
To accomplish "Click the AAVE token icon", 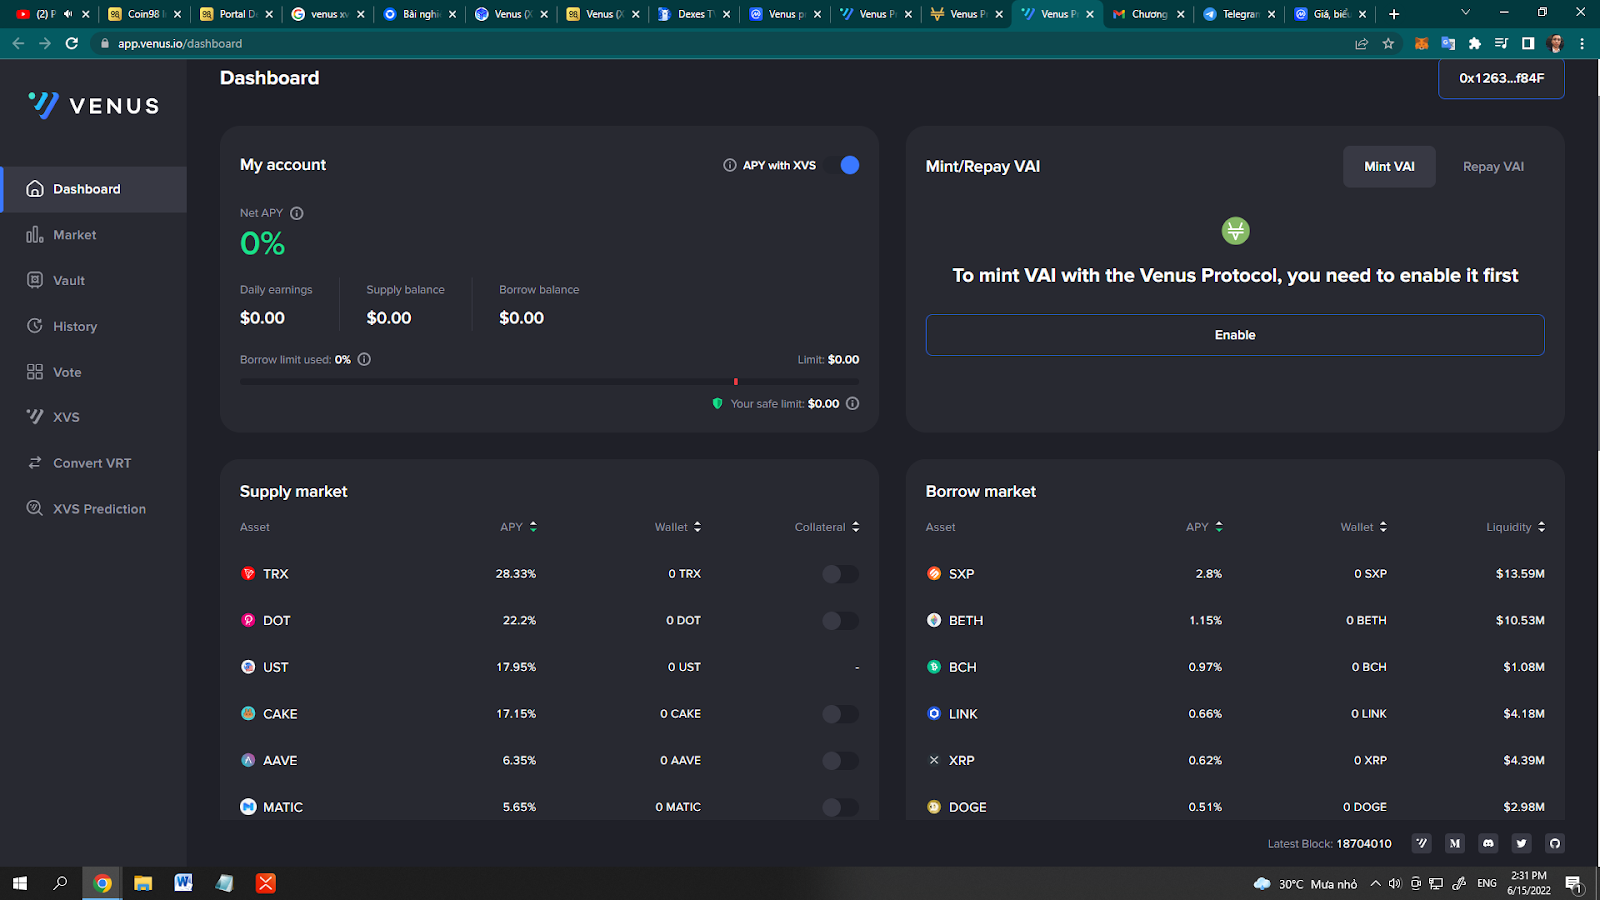I will click(x=248, y=761).
